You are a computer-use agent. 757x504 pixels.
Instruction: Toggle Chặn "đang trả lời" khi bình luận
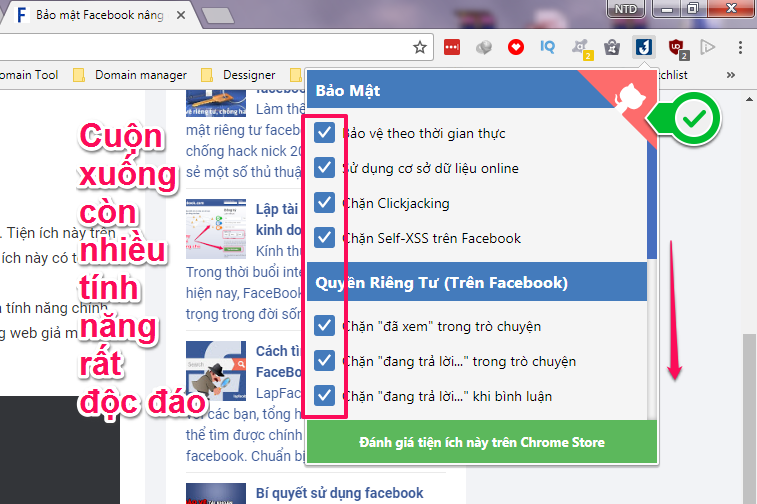(x=324, y=396)
